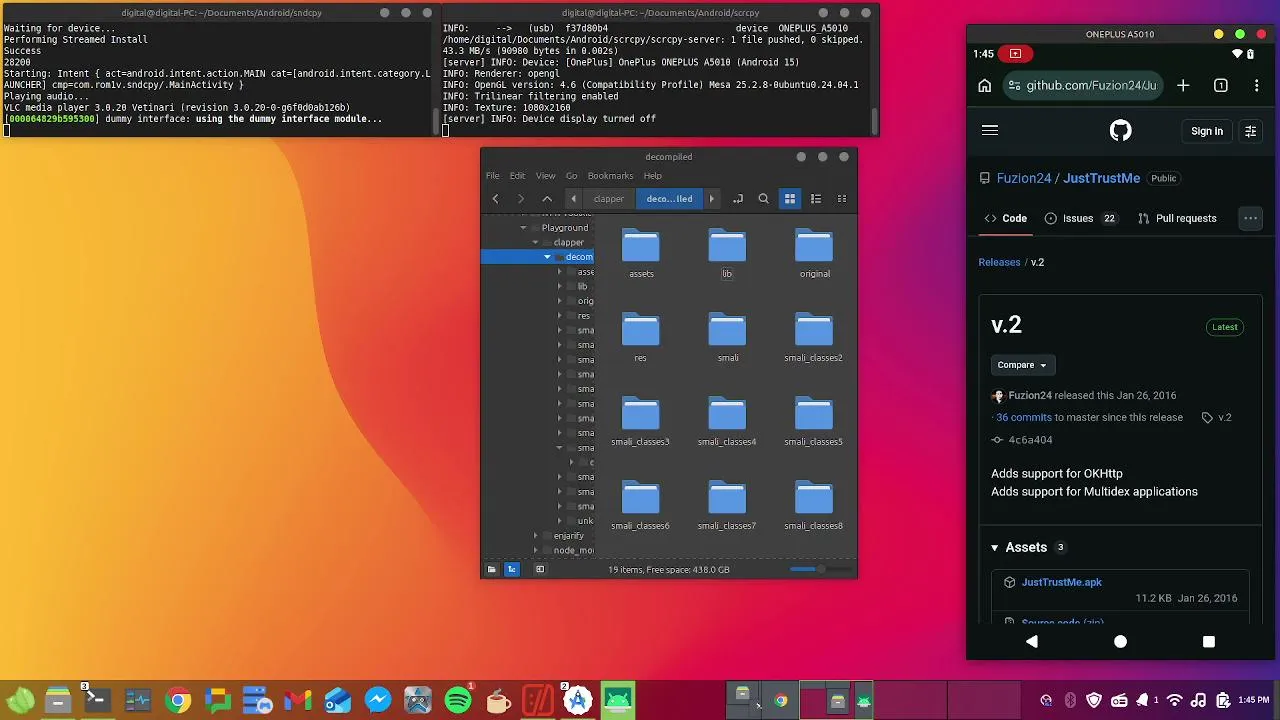The height and width of the screenshot is (720, 1280).
Task: Open the 36 commits link
Action: click(1024, 418)
